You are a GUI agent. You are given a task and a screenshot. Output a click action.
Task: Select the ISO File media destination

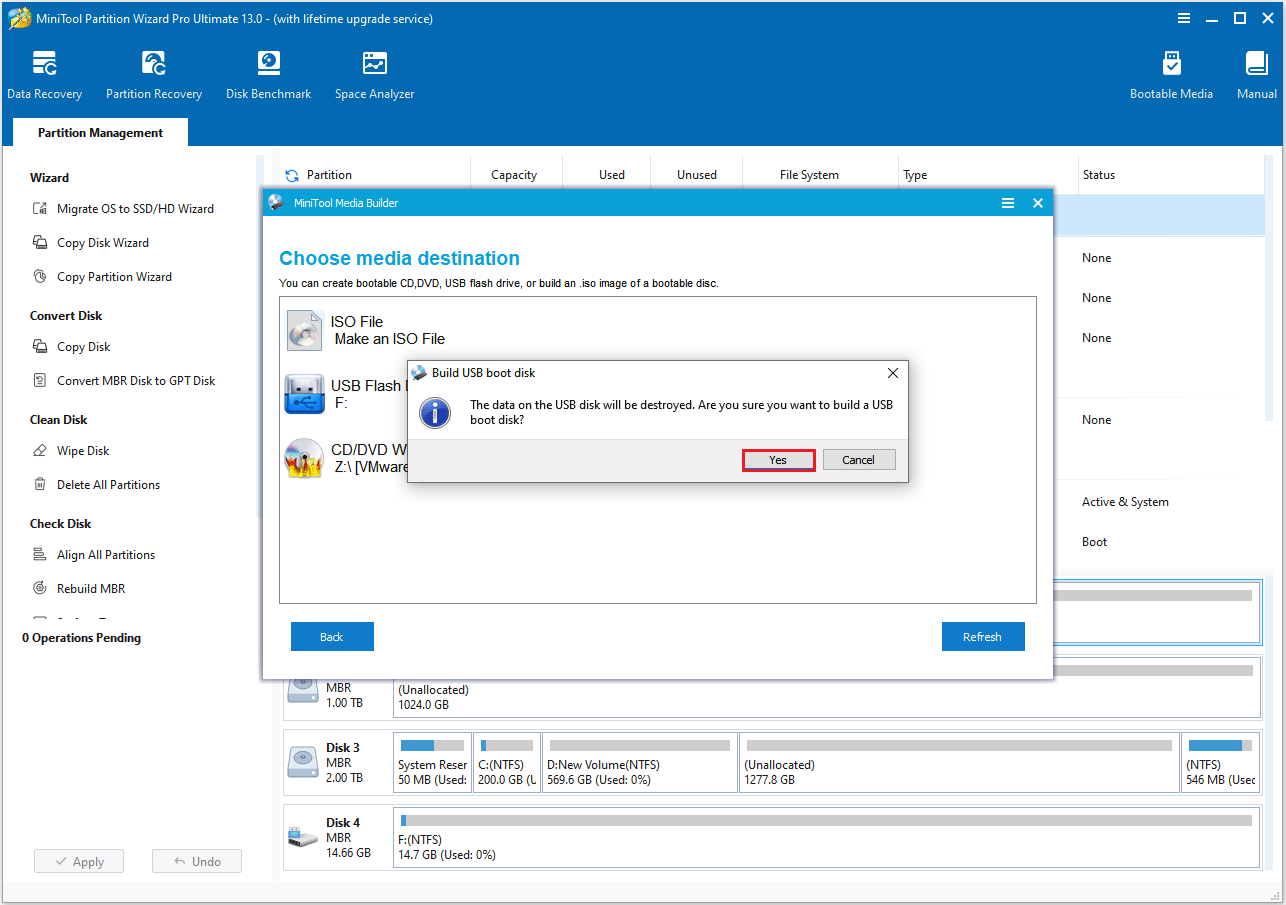point(400,330)
